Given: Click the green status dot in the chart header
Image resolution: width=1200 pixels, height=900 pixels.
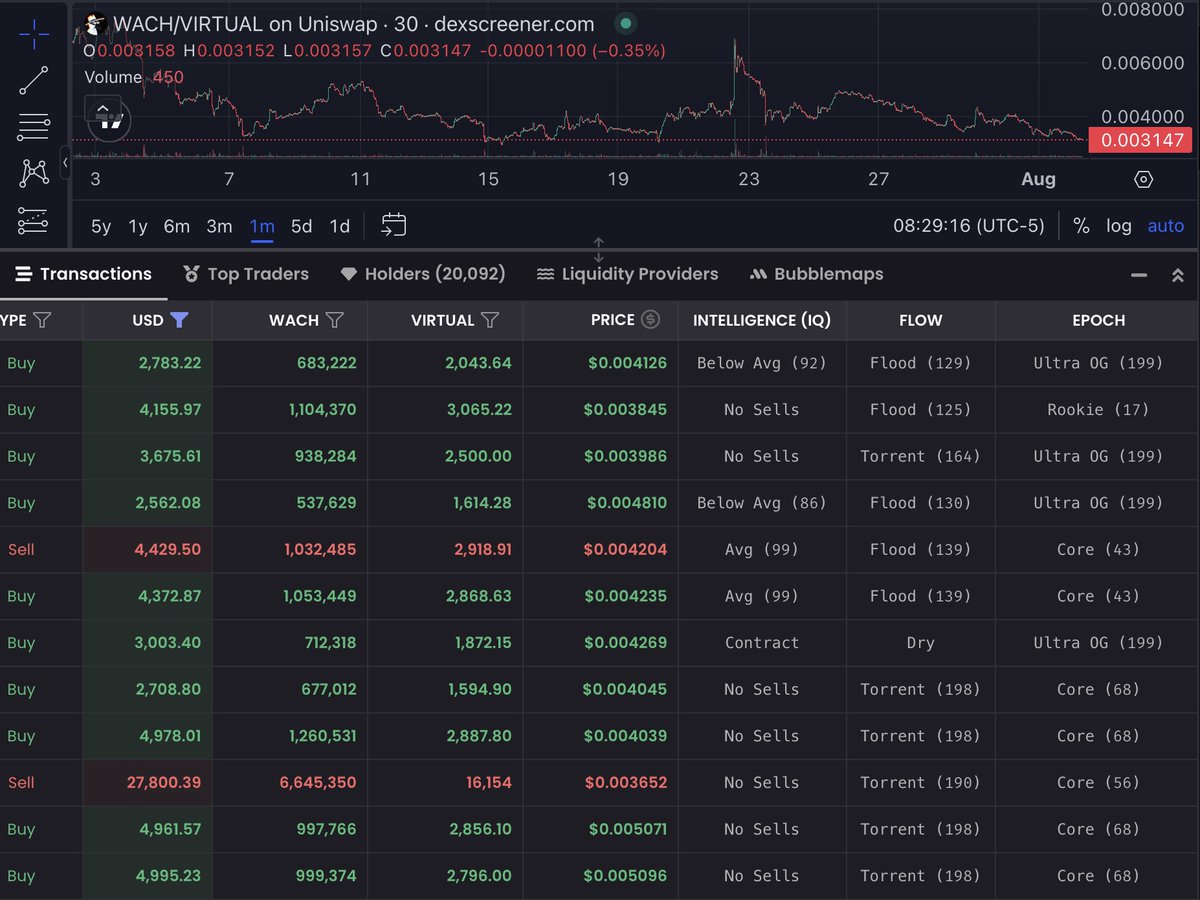Looking at the screenshot, I should click(x=625, y=23).
